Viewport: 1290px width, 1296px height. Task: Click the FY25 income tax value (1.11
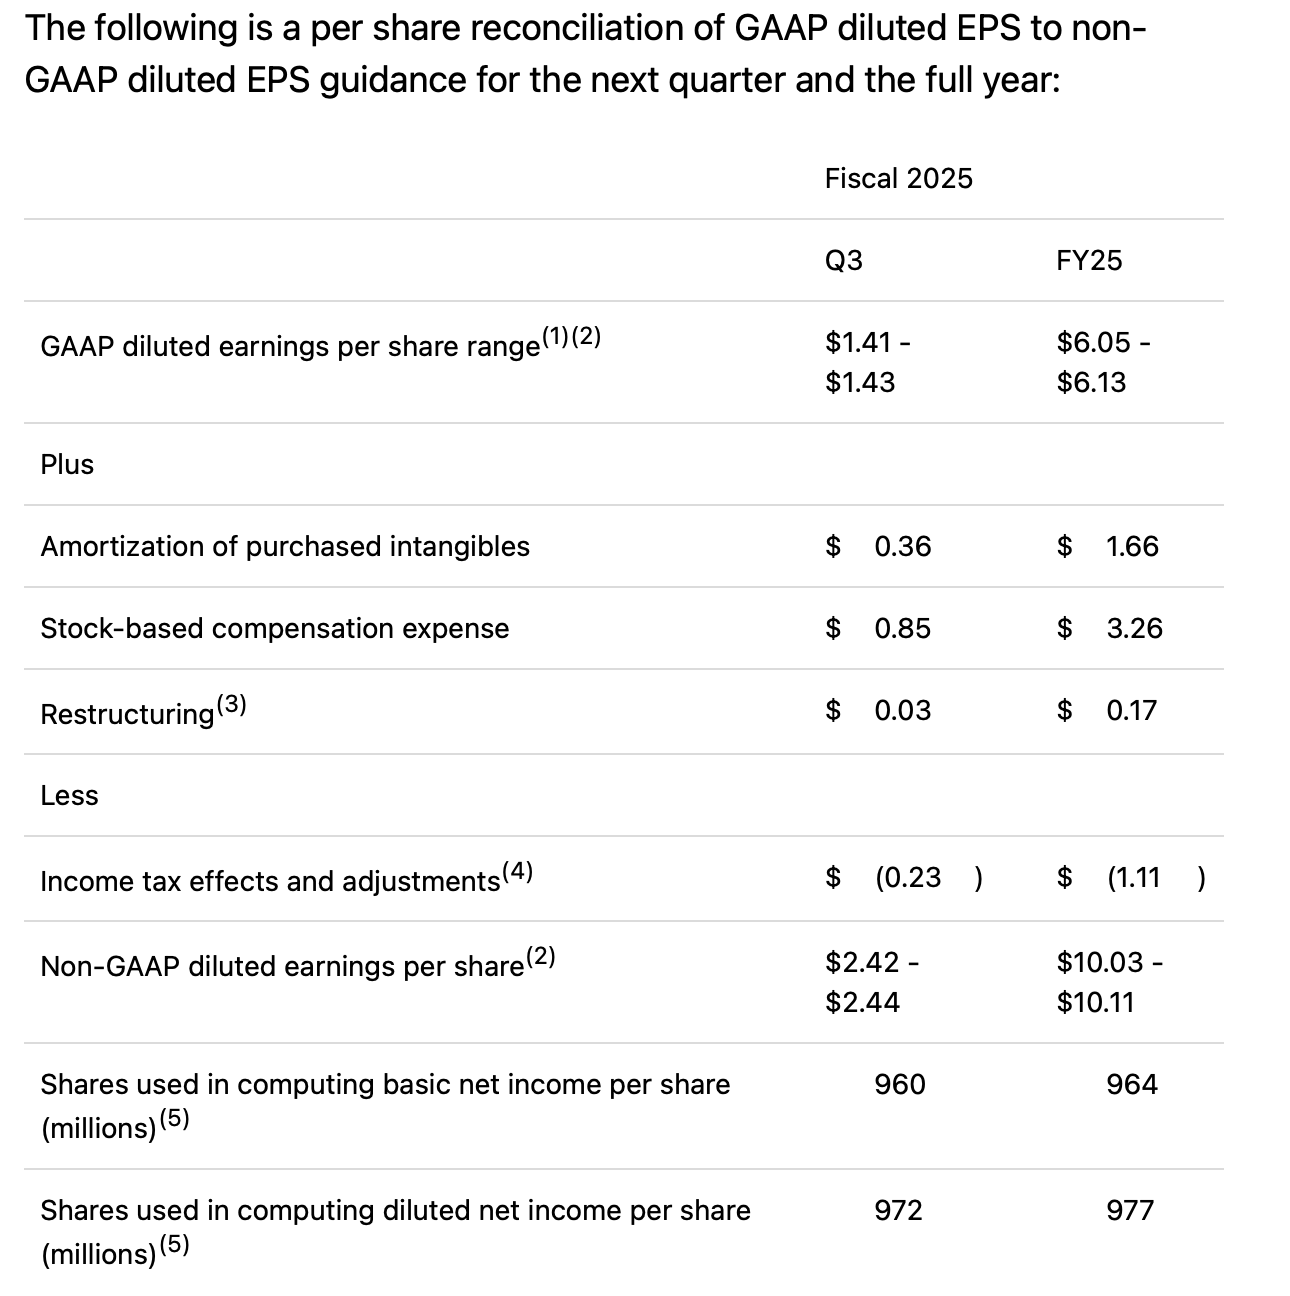1134,878
